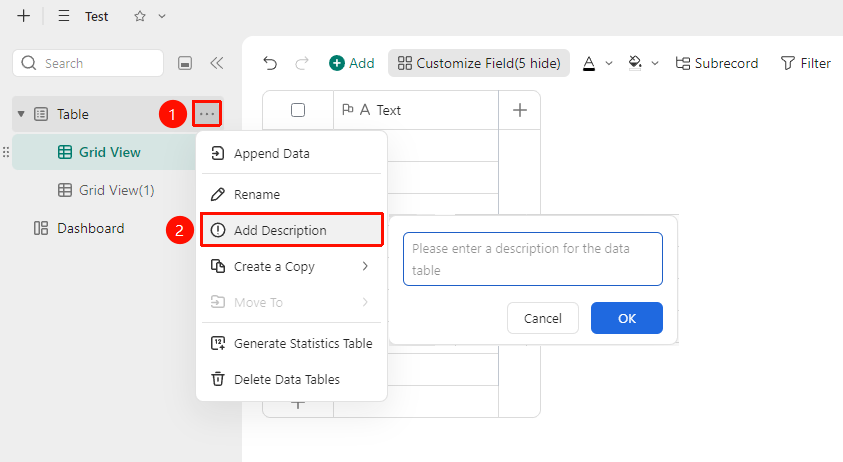
Task: Click the sidebar Search field
Action: tap(88, 63)
